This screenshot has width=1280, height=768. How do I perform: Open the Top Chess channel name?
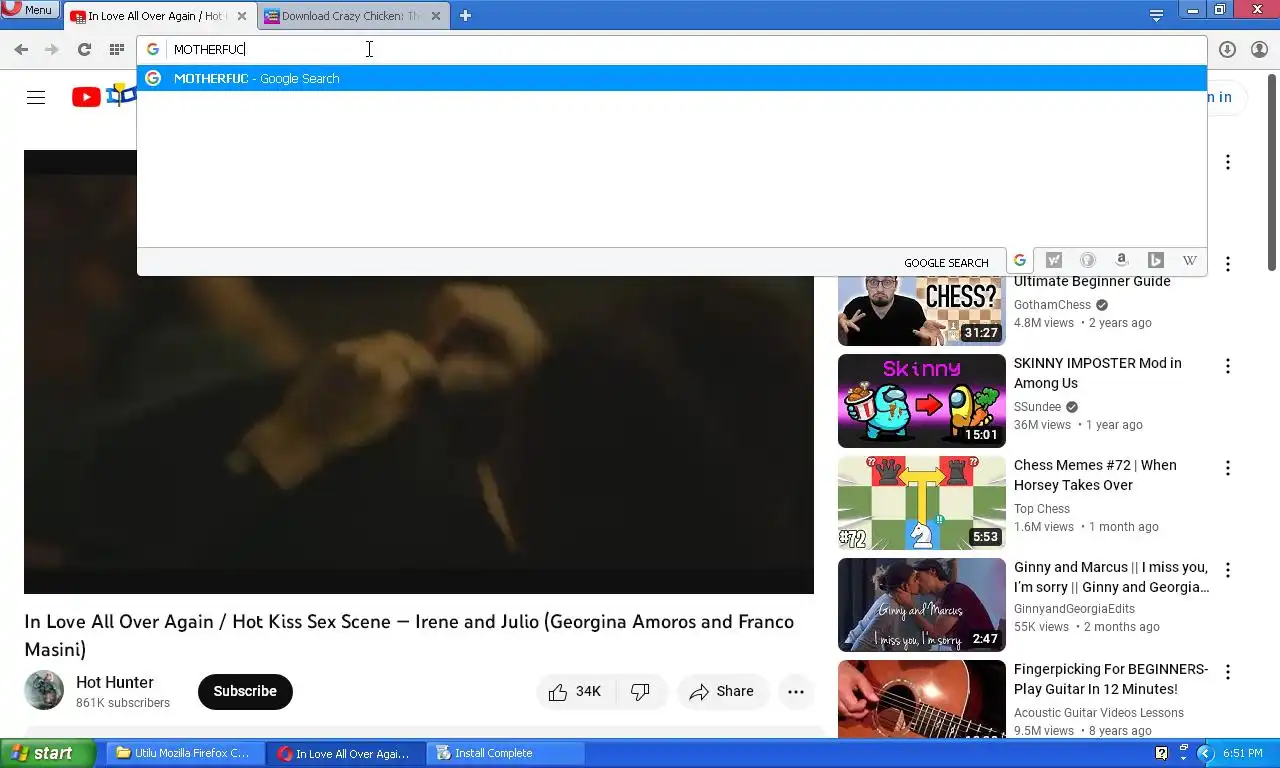(1042, 509)
